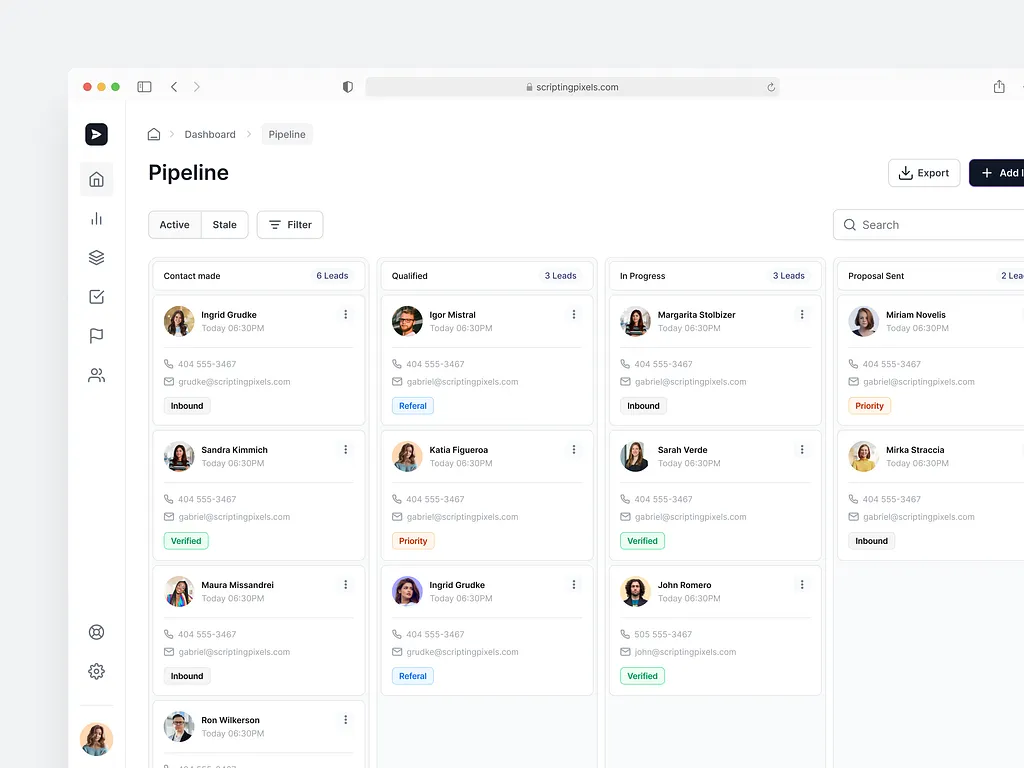Open the Dashboard breadcrumb link

[x=210, y=133]
